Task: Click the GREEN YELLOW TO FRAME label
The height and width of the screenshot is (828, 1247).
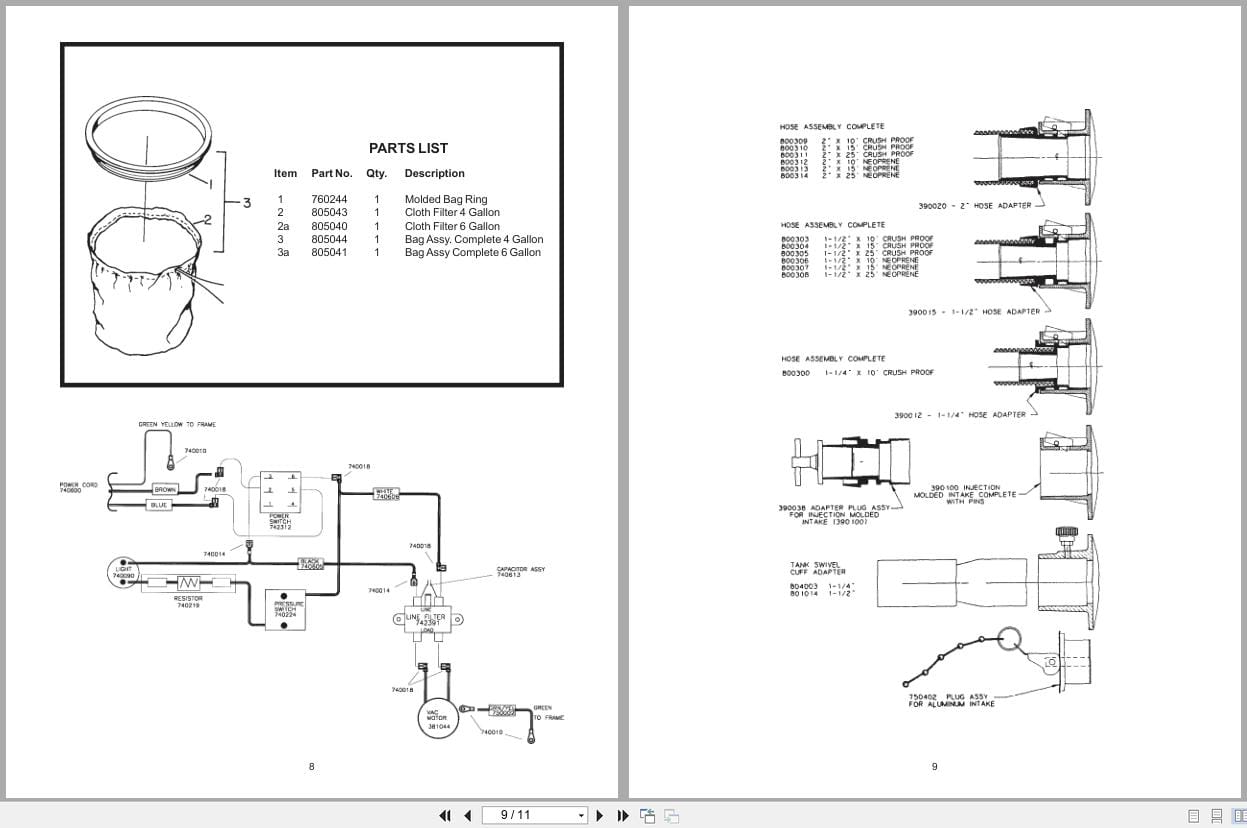Action: pyautogui.click(x=177, y=425)
